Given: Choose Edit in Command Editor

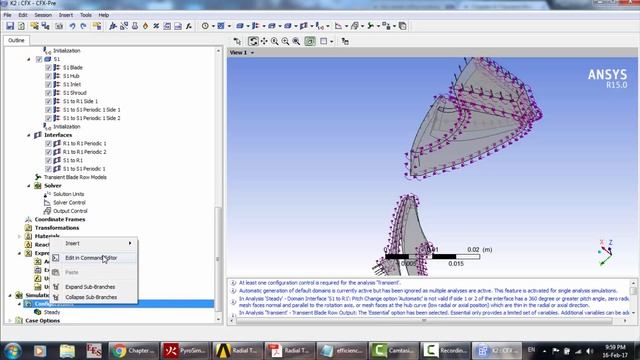Looking at the screenshot, I should (x=93, y=258).
